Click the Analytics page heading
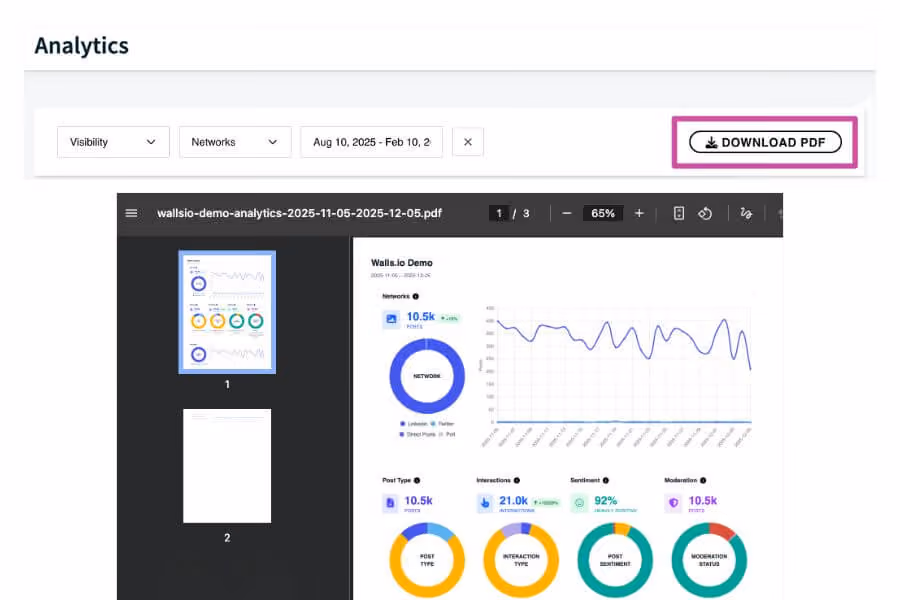Viewport: 900px width, 600px height. pos(82,46)
